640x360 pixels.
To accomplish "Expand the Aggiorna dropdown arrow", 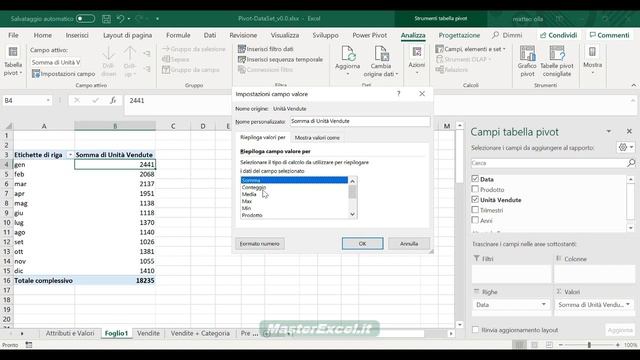I will (347, 74).
